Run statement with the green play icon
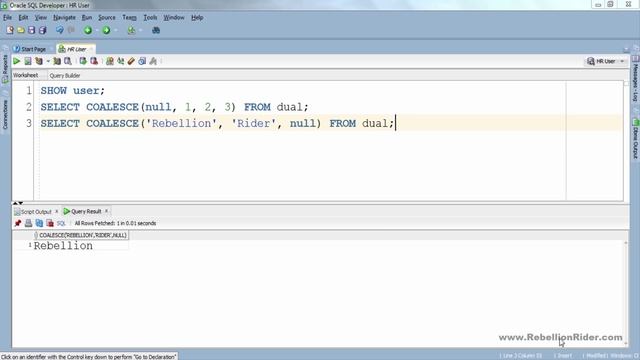 (x=16, y=61)
